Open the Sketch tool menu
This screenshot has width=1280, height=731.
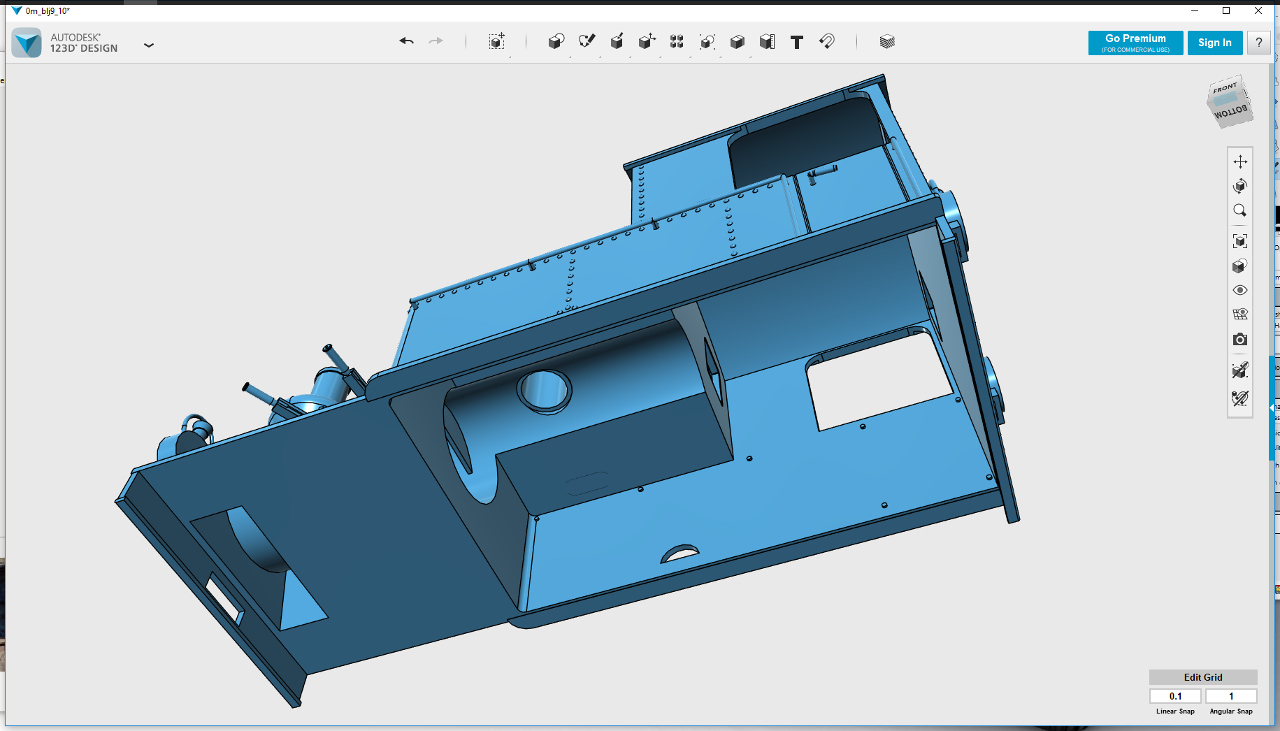(x=587, y=41)
